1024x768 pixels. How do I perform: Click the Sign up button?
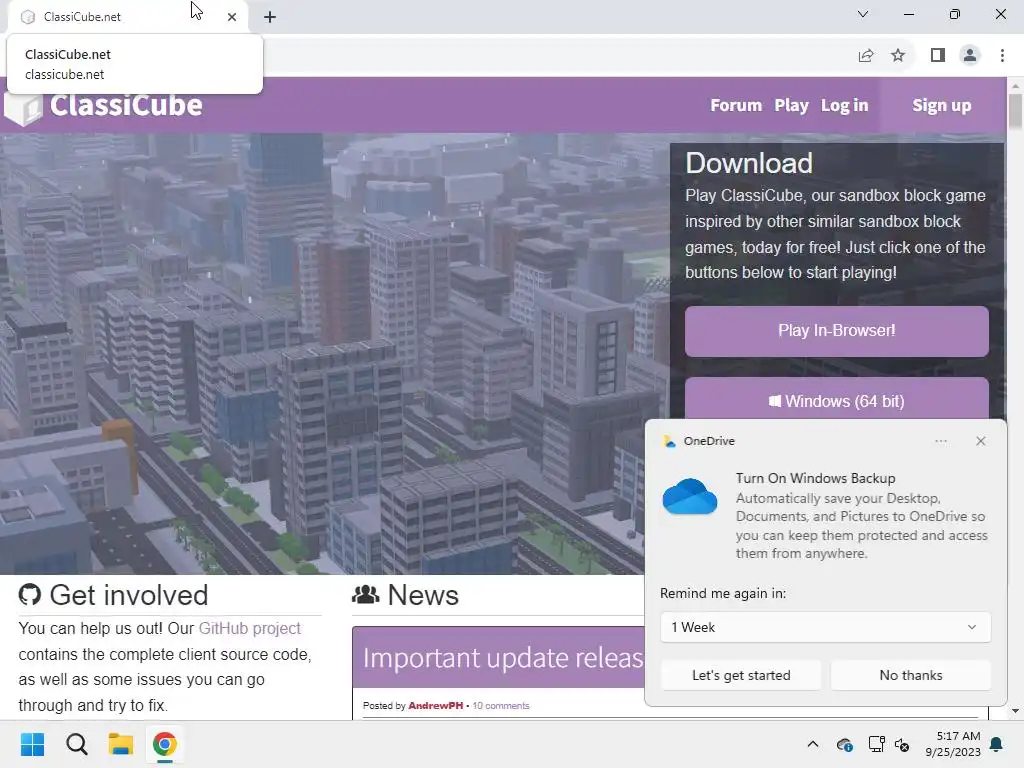coord(941,105)
